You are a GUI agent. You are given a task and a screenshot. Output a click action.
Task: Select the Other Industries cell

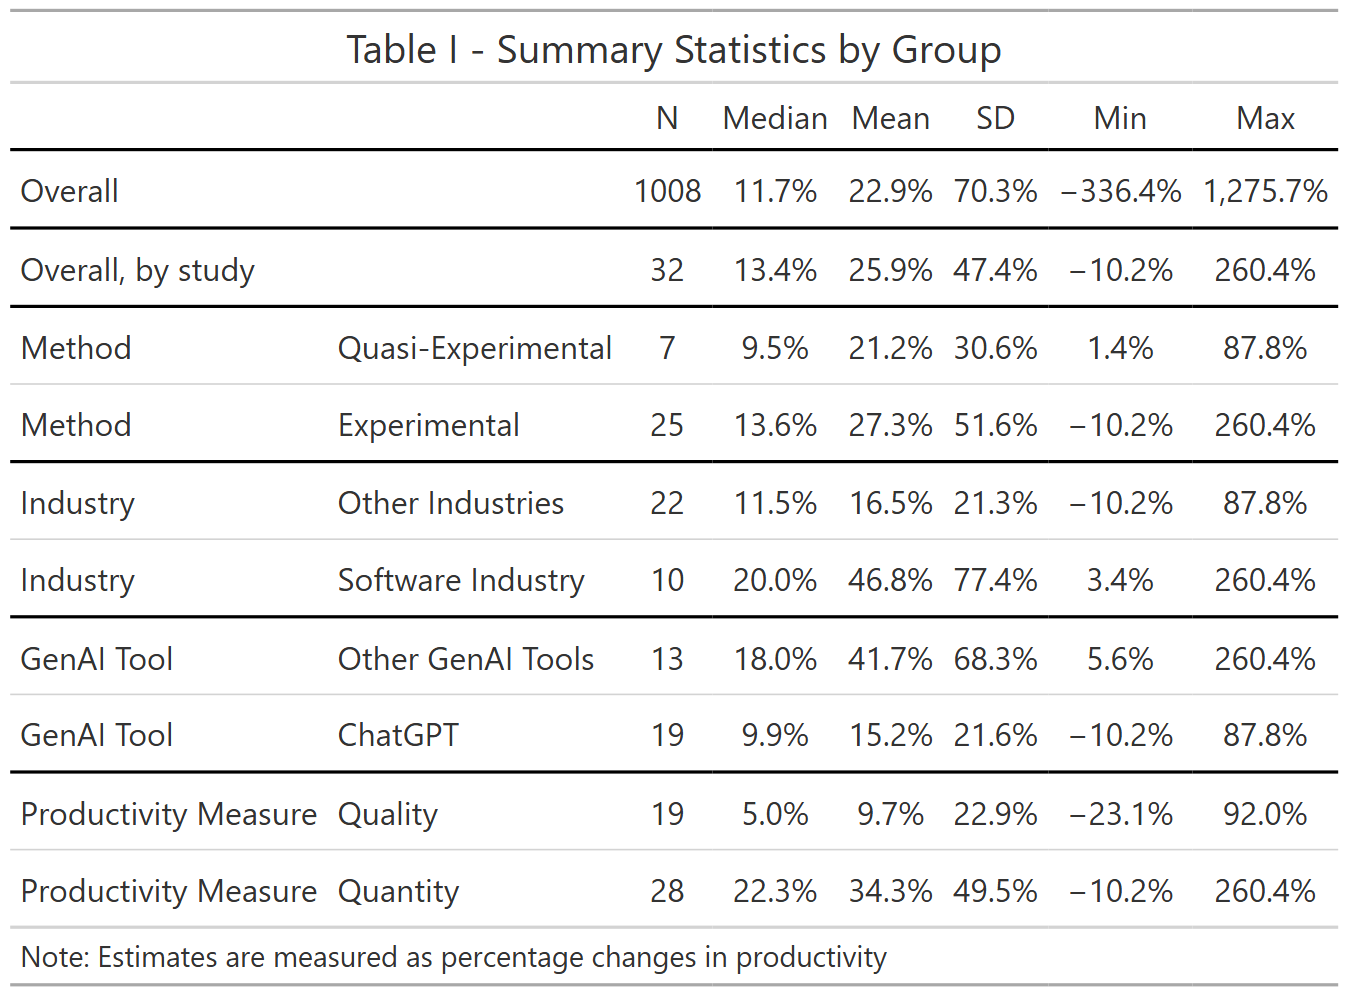tap(451, 502)
